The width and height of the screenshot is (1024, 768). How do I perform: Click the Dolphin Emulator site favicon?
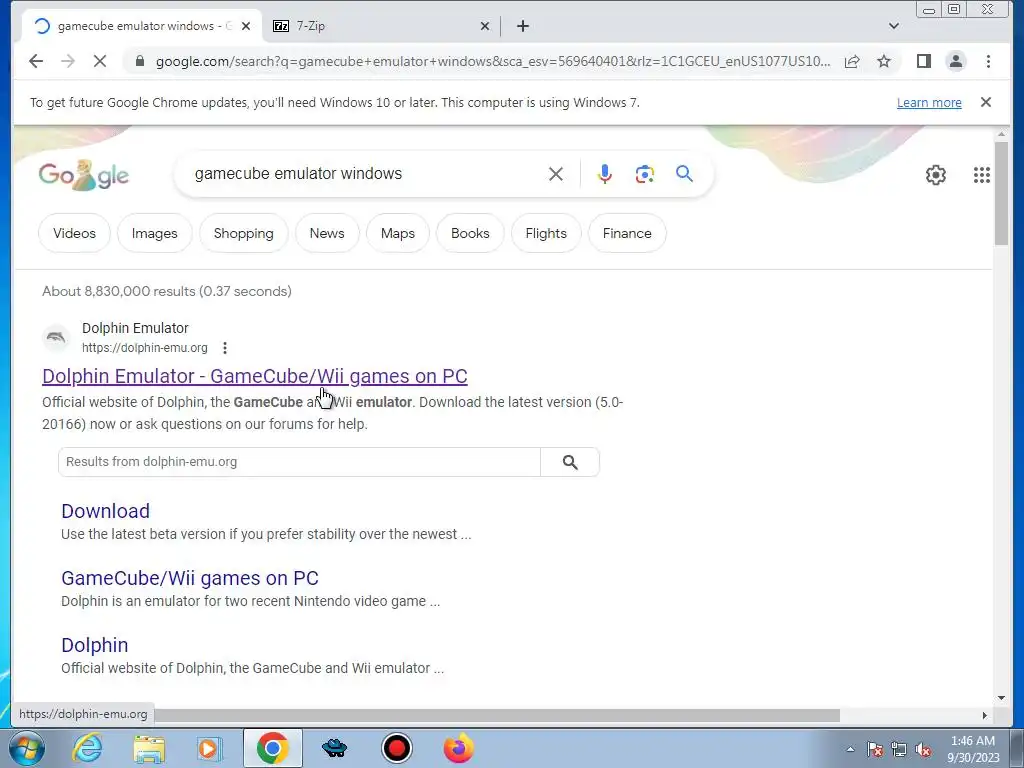56,338
